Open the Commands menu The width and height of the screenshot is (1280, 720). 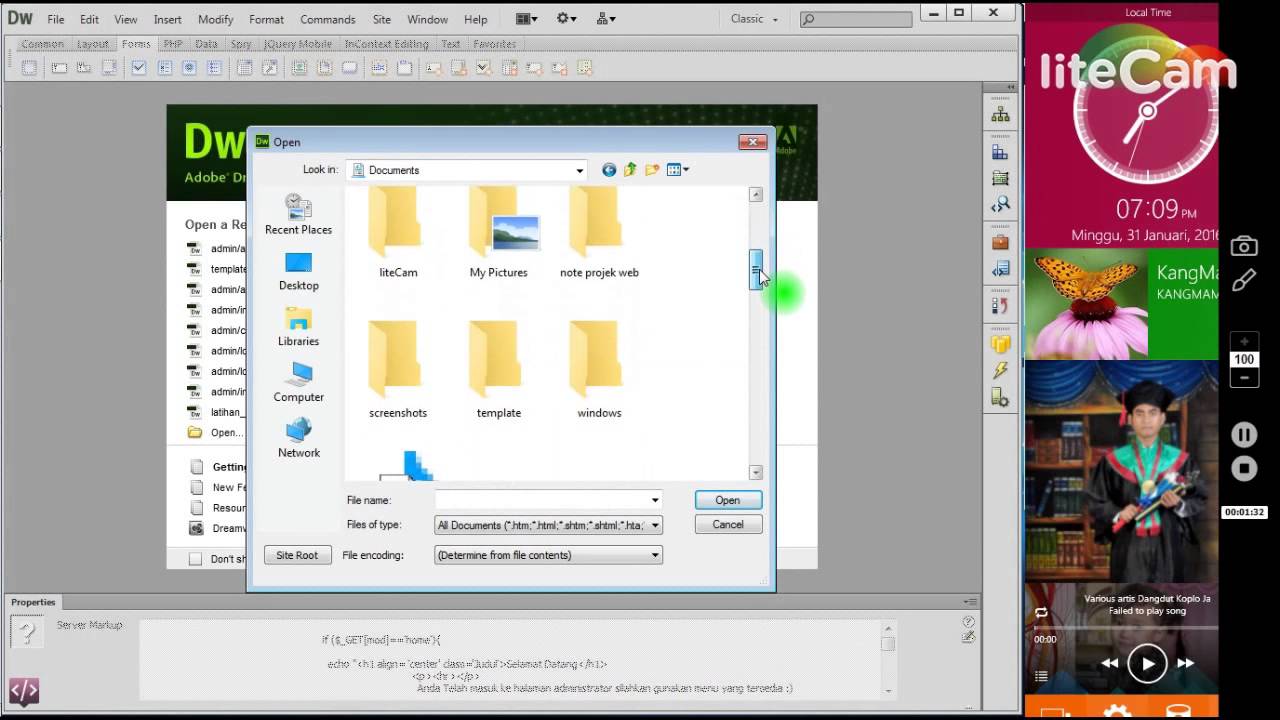pyautogui.click(x=327, y=19)
